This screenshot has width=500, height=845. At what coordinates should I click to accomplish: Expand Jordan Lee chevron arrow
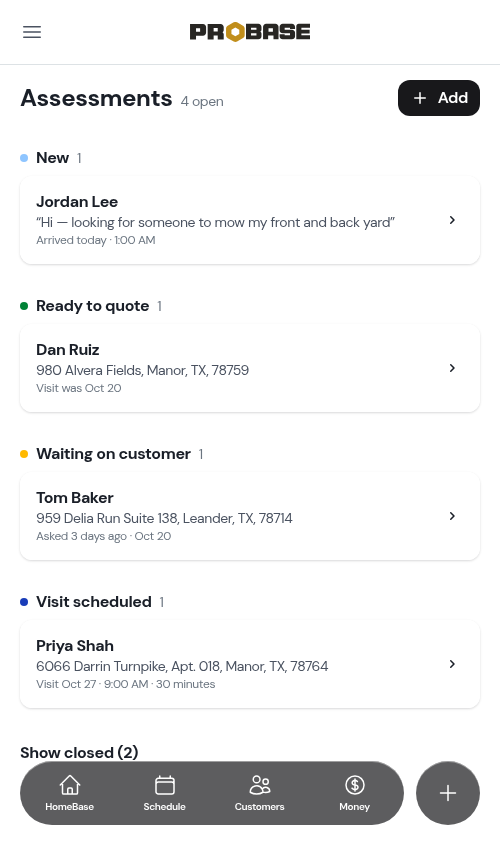tap(452, 220)
